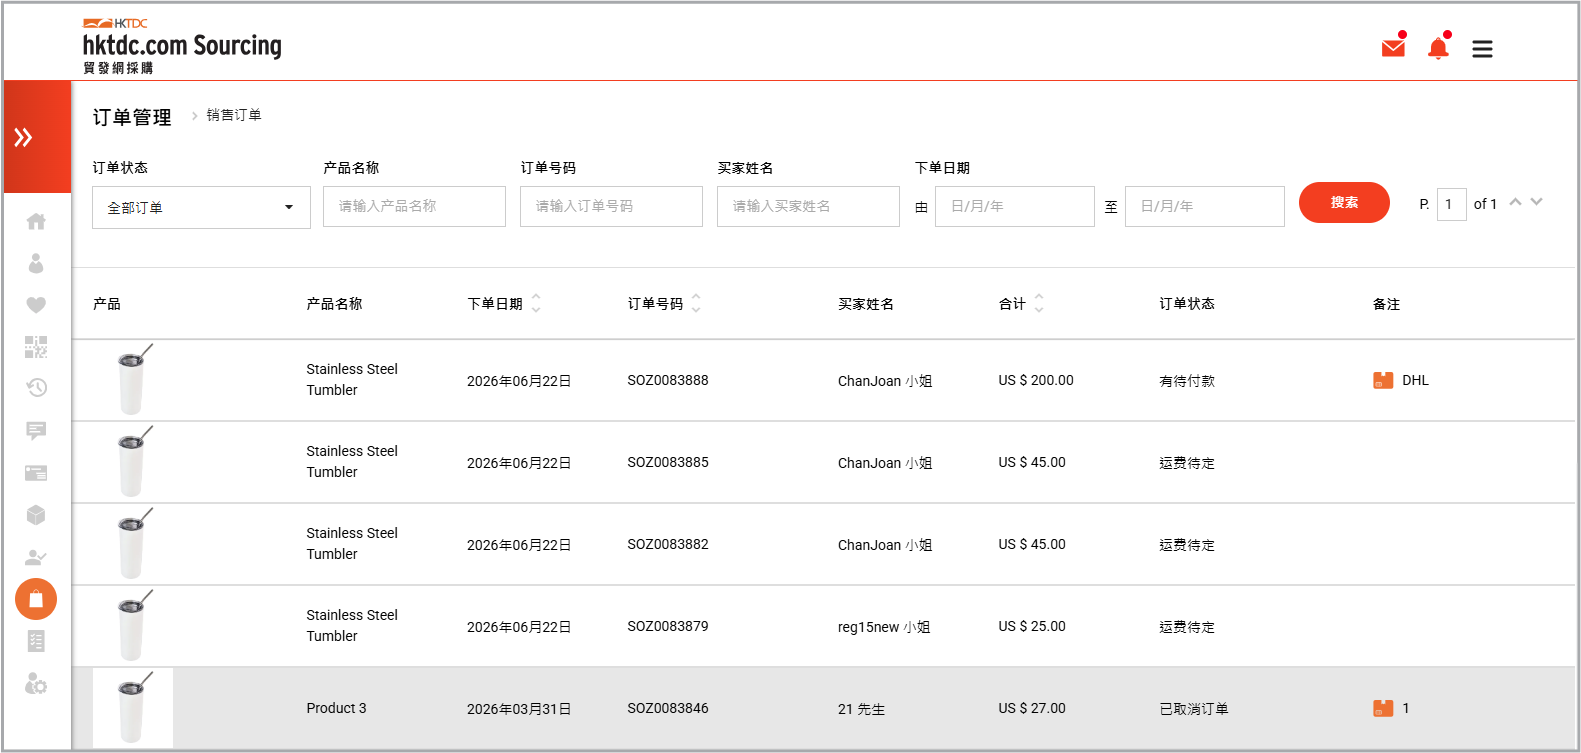Click order number SOZ0083882
The image size is (1581, 753).
[668, 544]
